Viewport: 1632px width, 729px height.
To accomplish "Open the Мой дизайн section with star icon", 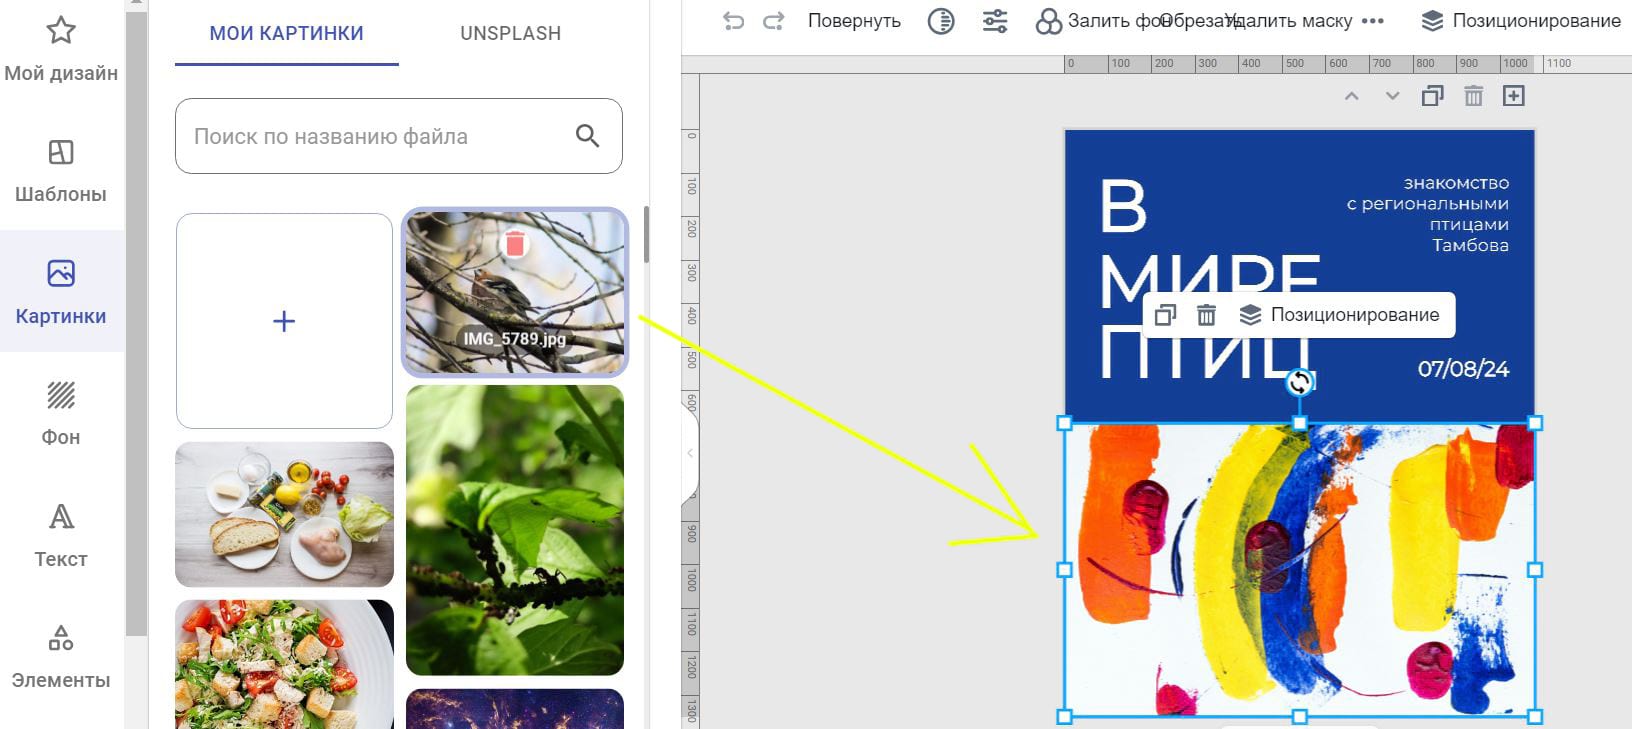I will pyautogui.click(x=61, y=48).
